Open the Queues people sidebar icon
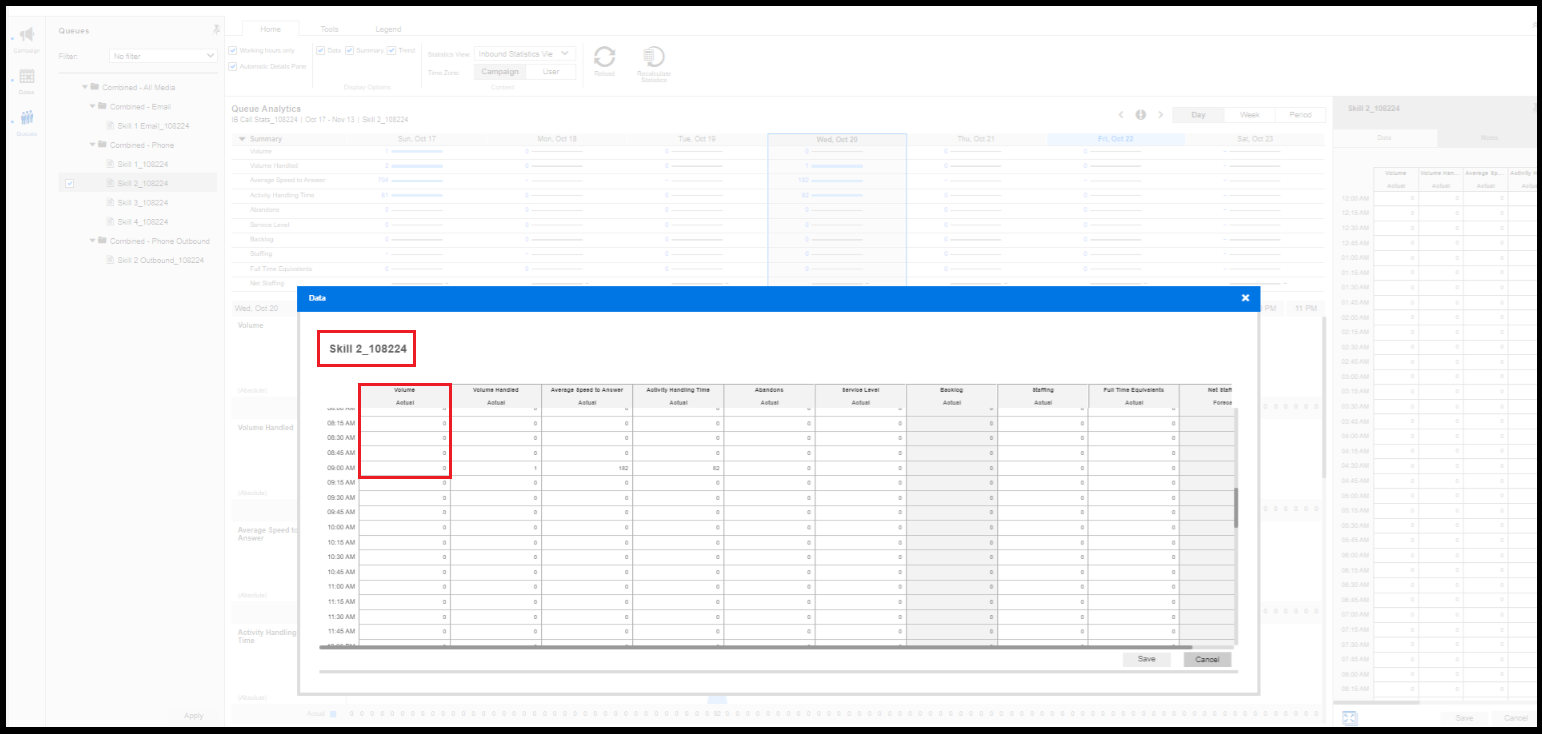 (27, 118)
